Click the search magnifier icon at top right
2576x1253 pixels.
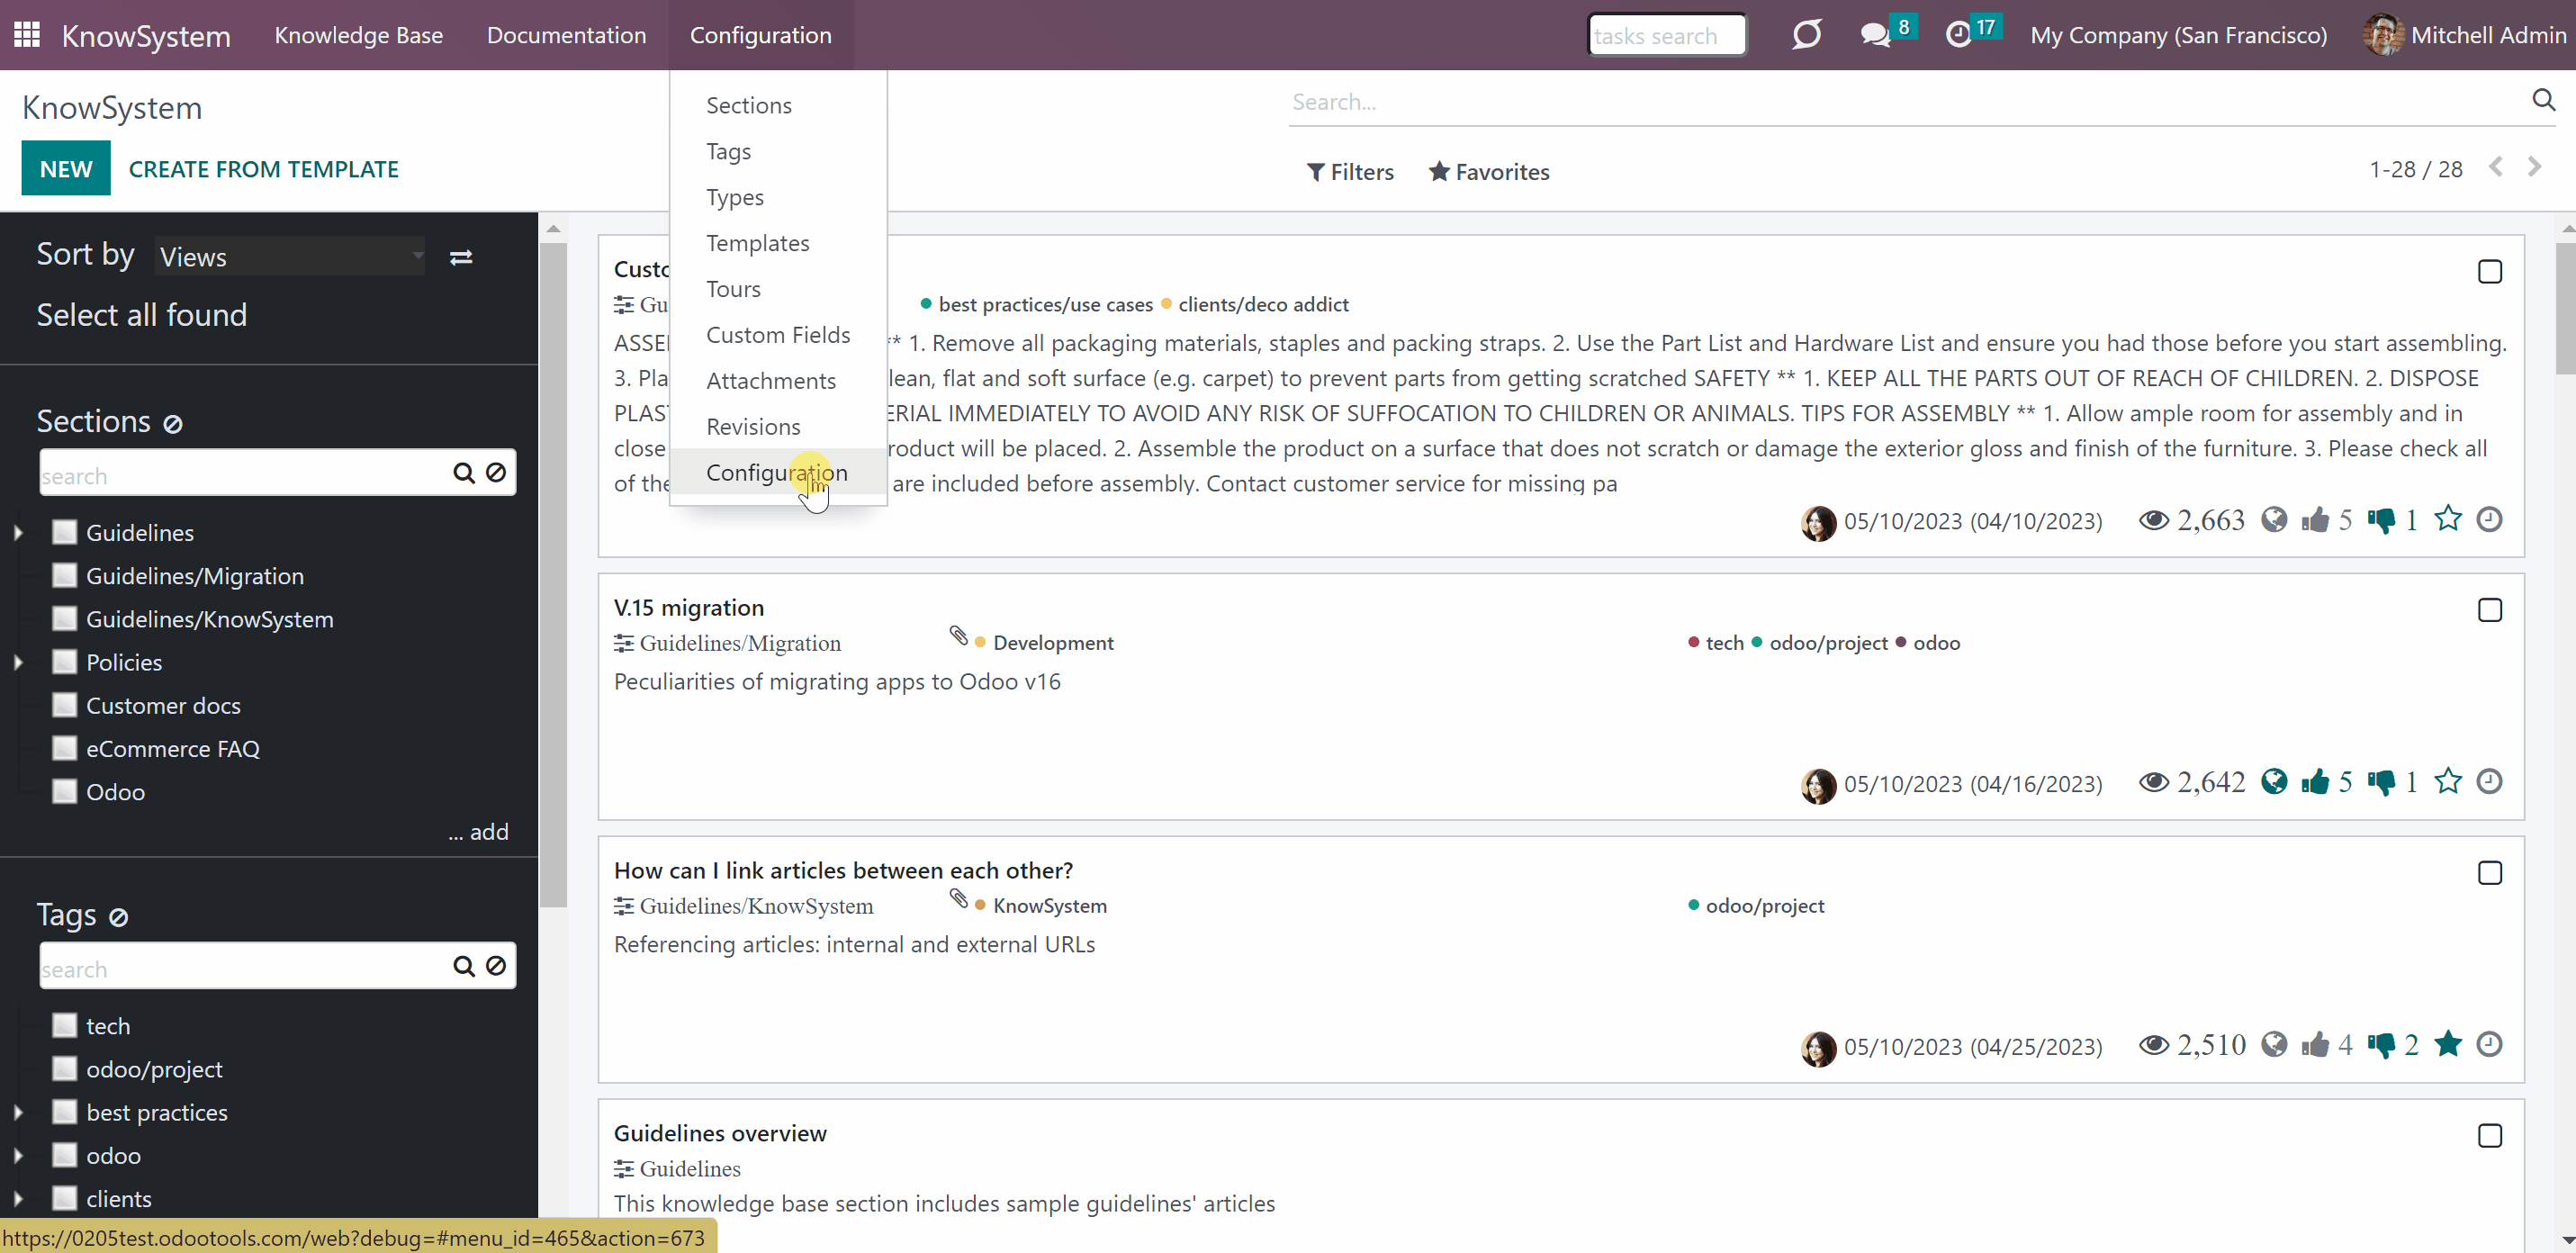(2543, 100)
